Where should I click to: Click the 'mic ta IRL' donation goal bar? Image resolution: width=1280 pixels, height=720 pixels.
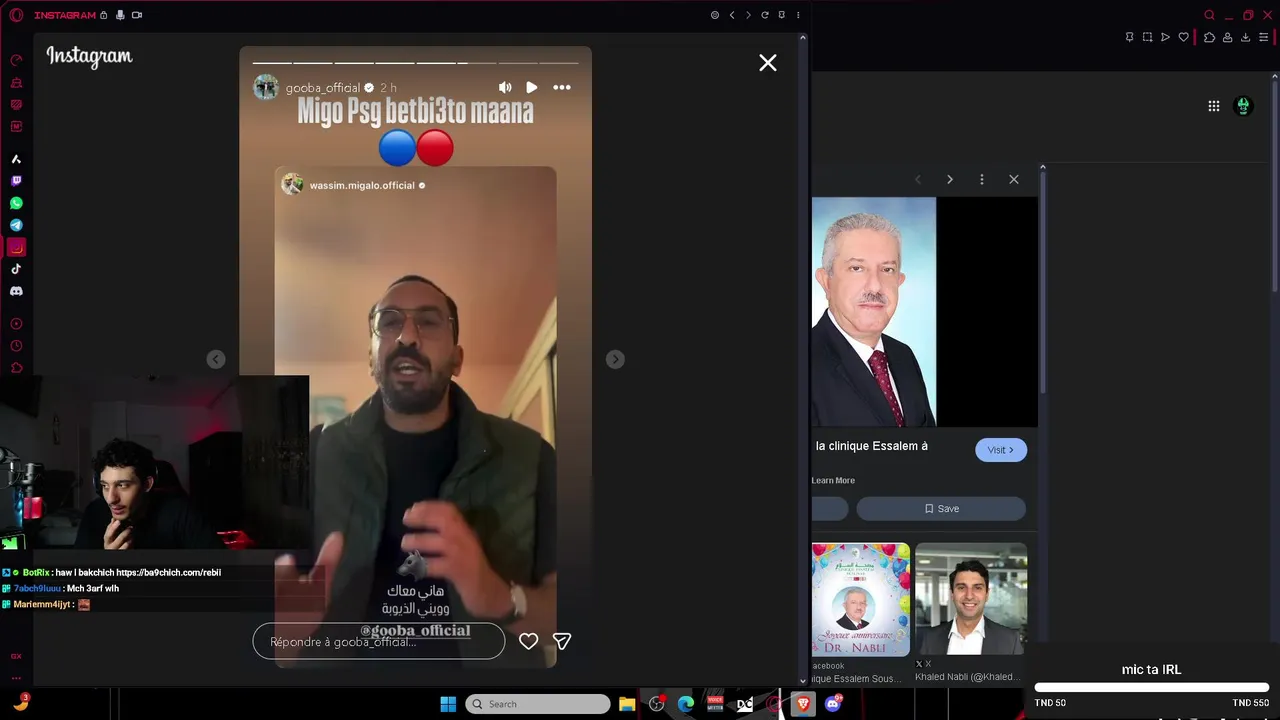pyautogui.click(x=1152, y=687)
